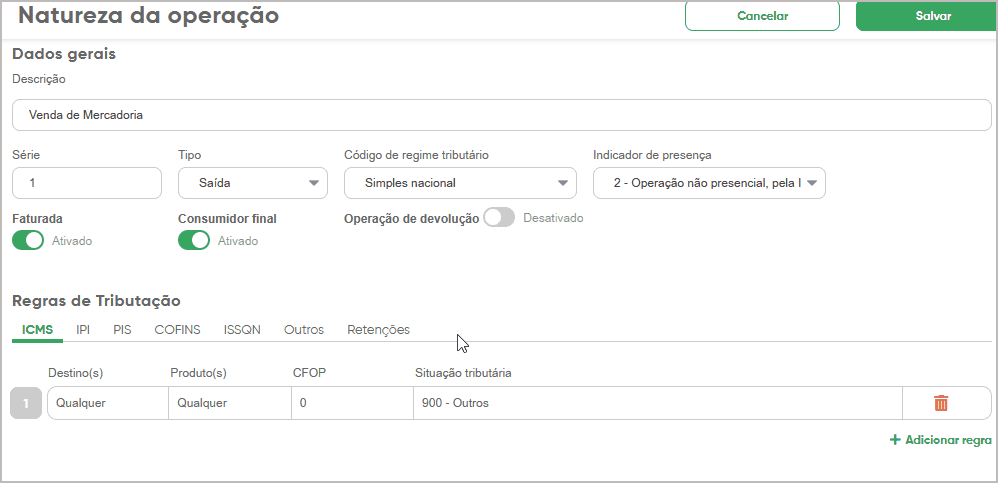
Task: Toggle the Faturada switch
Action: coord(28,241)
